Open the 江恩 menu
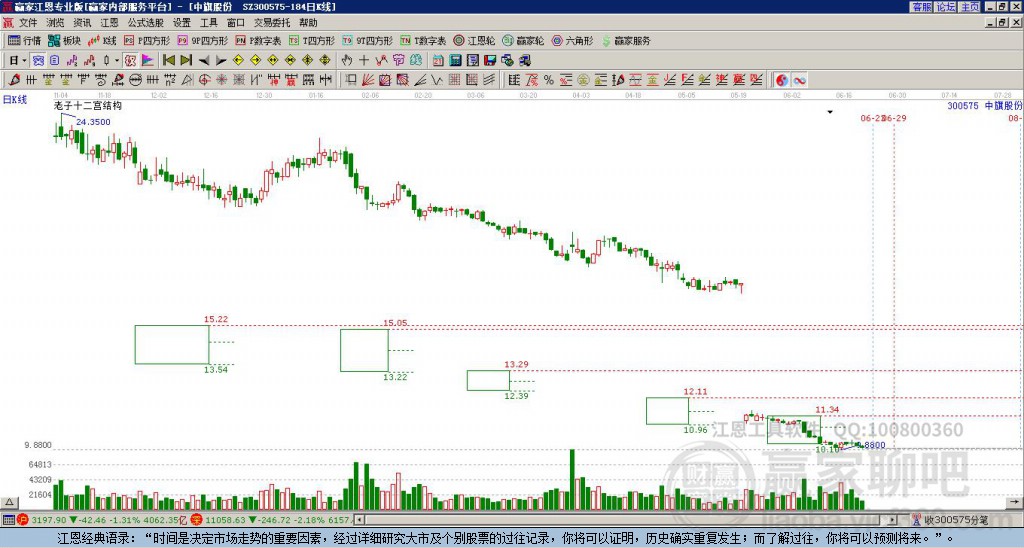The image size is (1024, 548). 109,23
